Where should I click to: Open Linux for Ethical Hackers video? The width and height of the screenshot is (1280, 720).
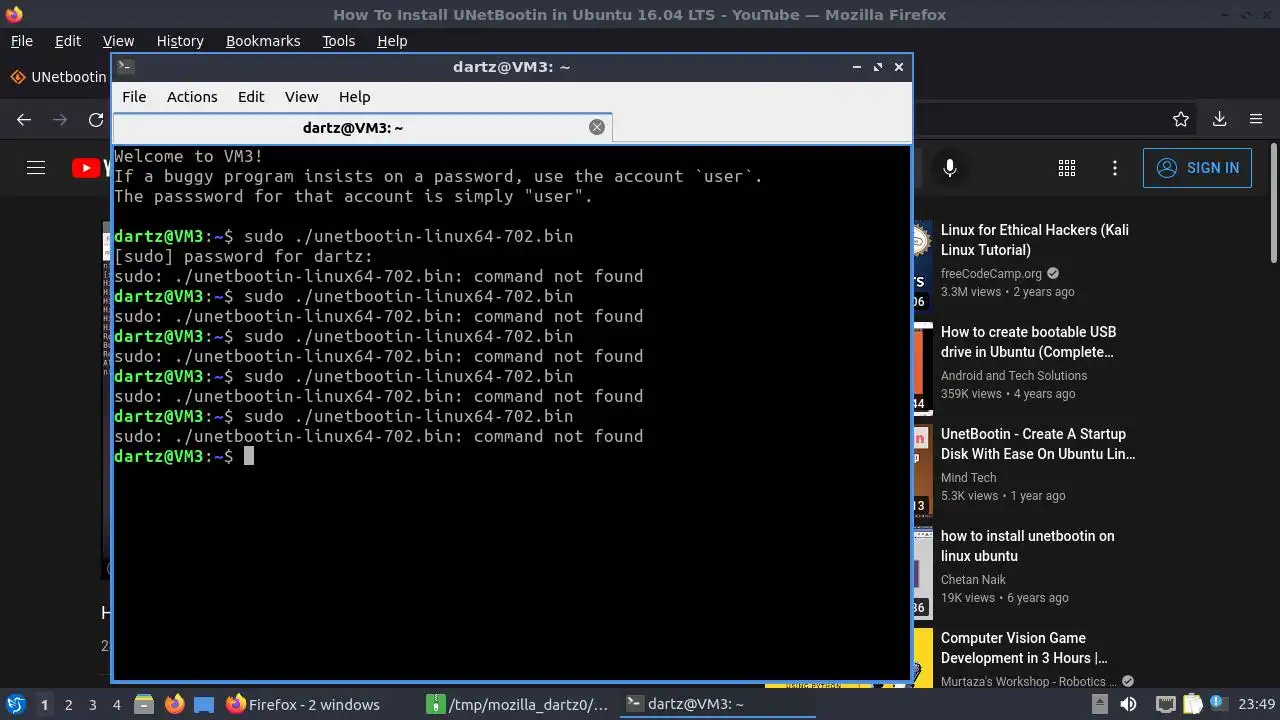1035,240
